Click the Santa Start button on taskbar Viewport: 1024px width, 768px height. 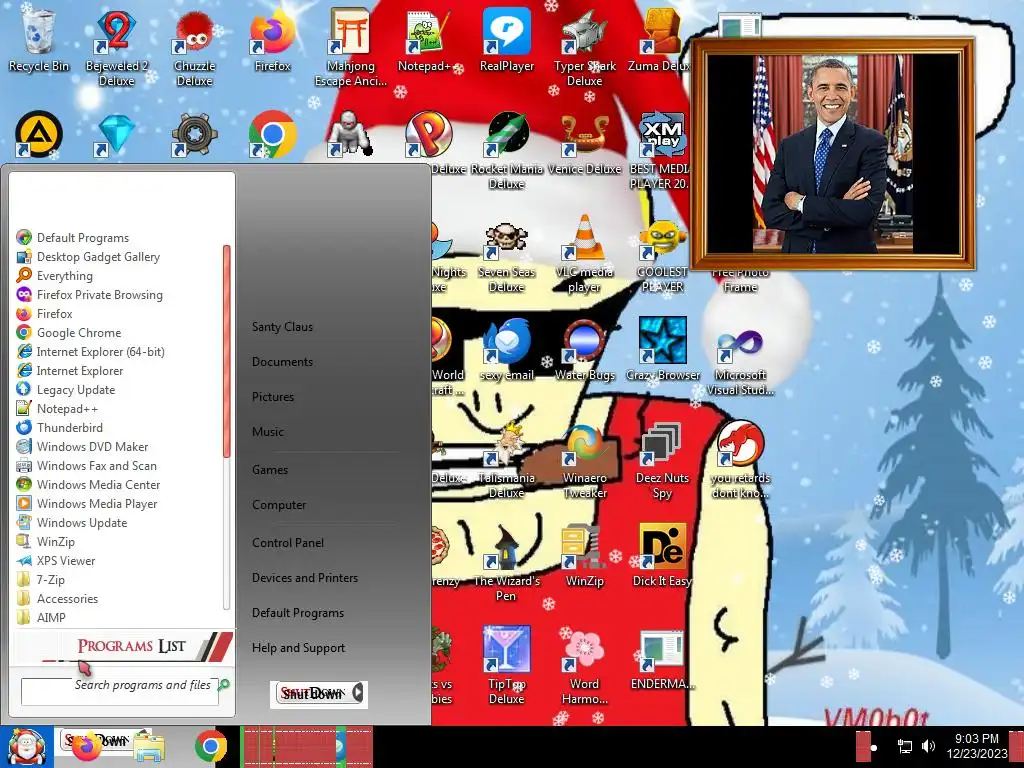click(26, 747)
